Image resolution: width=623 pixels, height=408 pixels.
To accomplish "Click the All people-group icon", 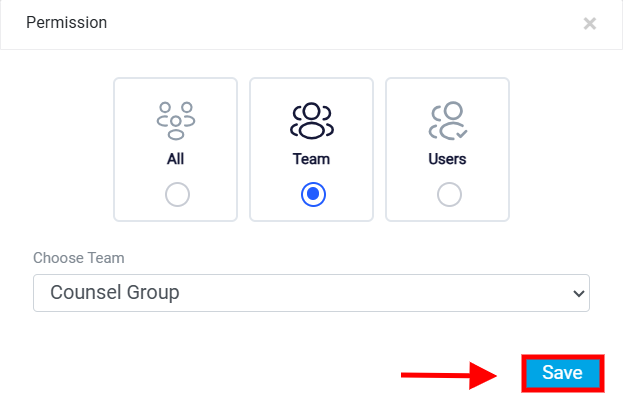I will (x=176, y=121).
